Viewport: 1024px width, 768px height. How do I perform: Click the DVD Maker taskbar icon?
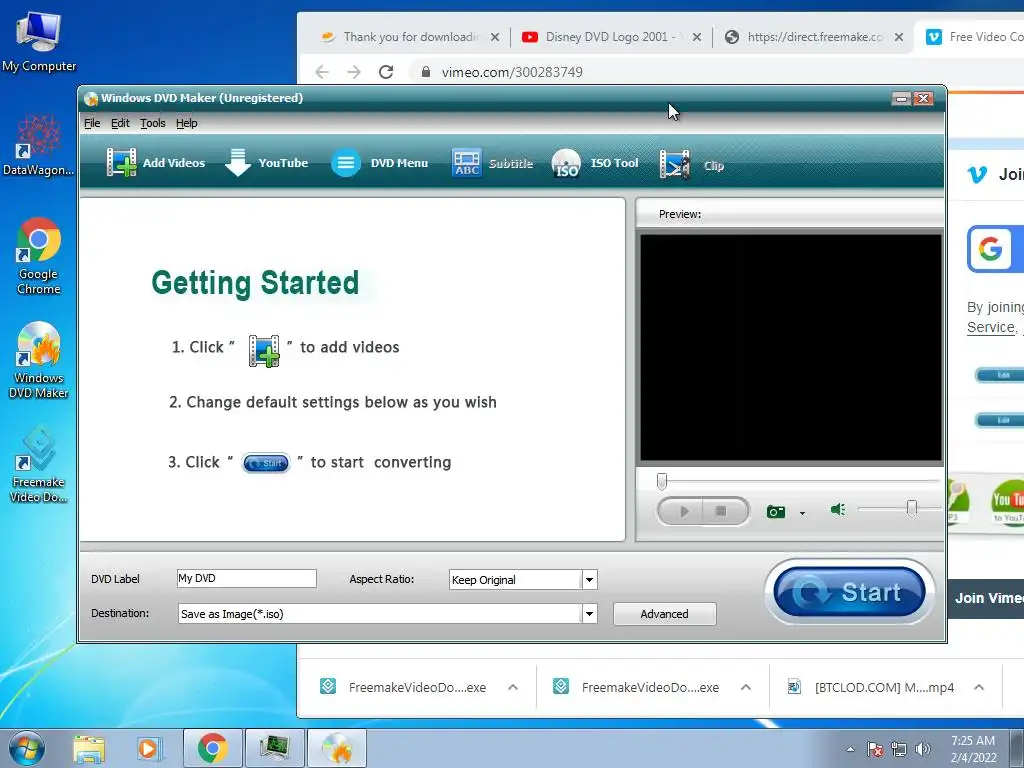pyautogui.click(x=337, y=748)
